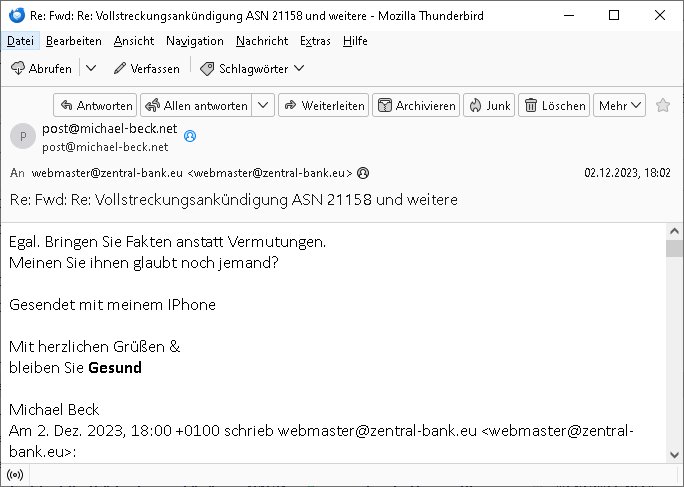Click the sender's blue contact icon
This screenshot has width=684, height=487.
pyautogui.click(x=190, y=136)
